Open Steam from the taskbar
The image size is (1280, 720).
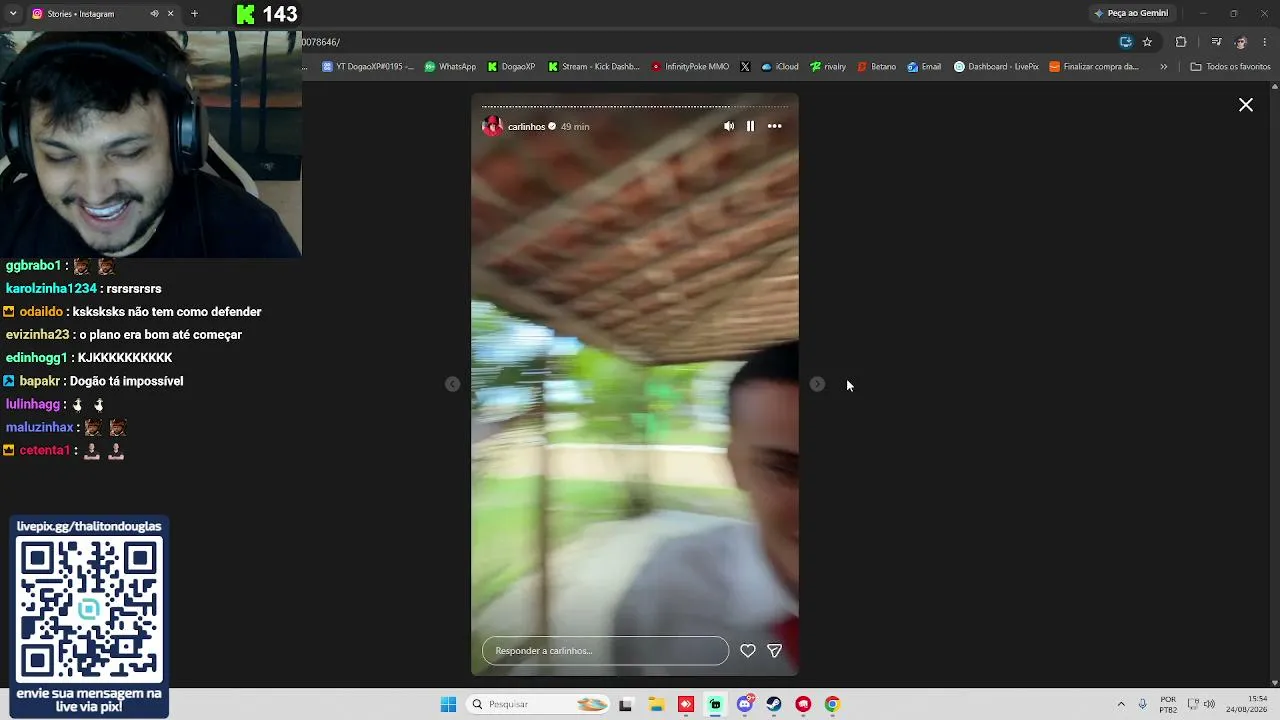pyautogui.click(x=774, y=704)
